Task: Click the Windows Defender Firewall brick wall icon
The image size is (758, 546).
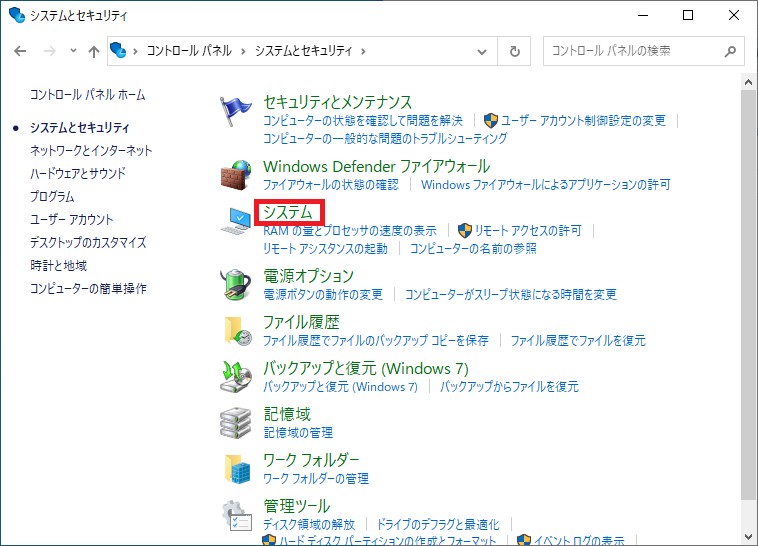Action: tap(236, 175)
